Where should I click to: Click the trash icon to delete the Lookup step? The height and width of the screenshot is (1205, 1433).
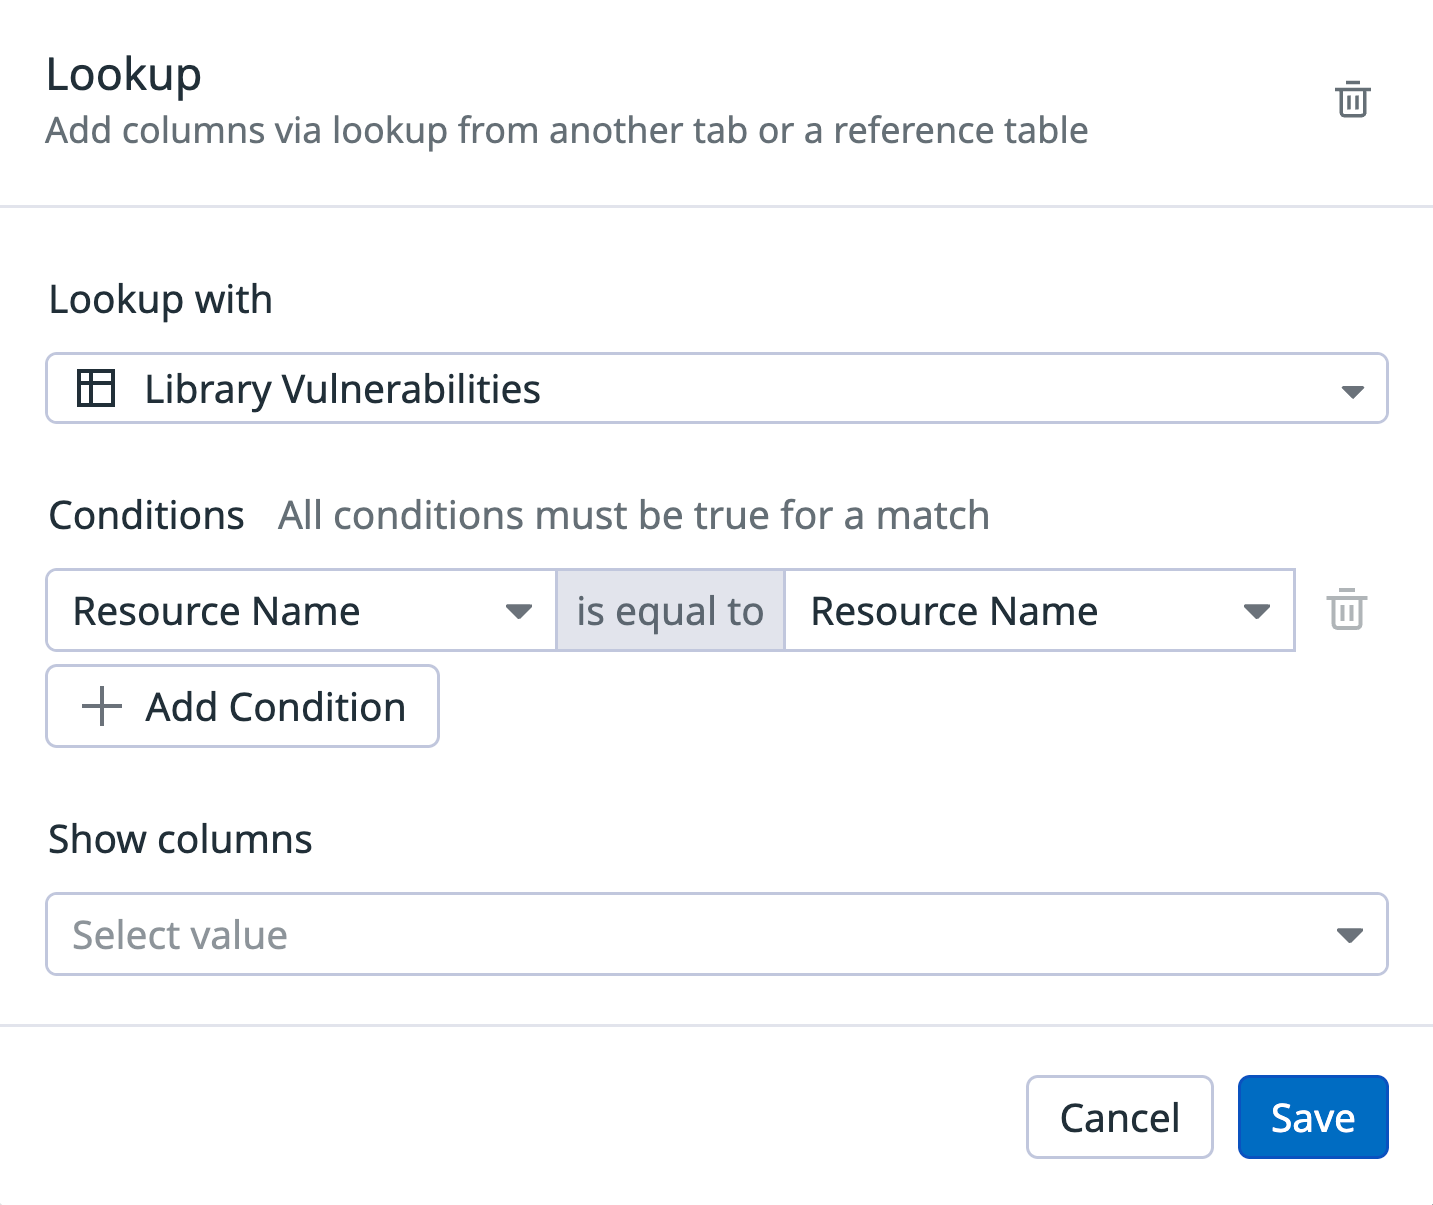pos(1352,99)
